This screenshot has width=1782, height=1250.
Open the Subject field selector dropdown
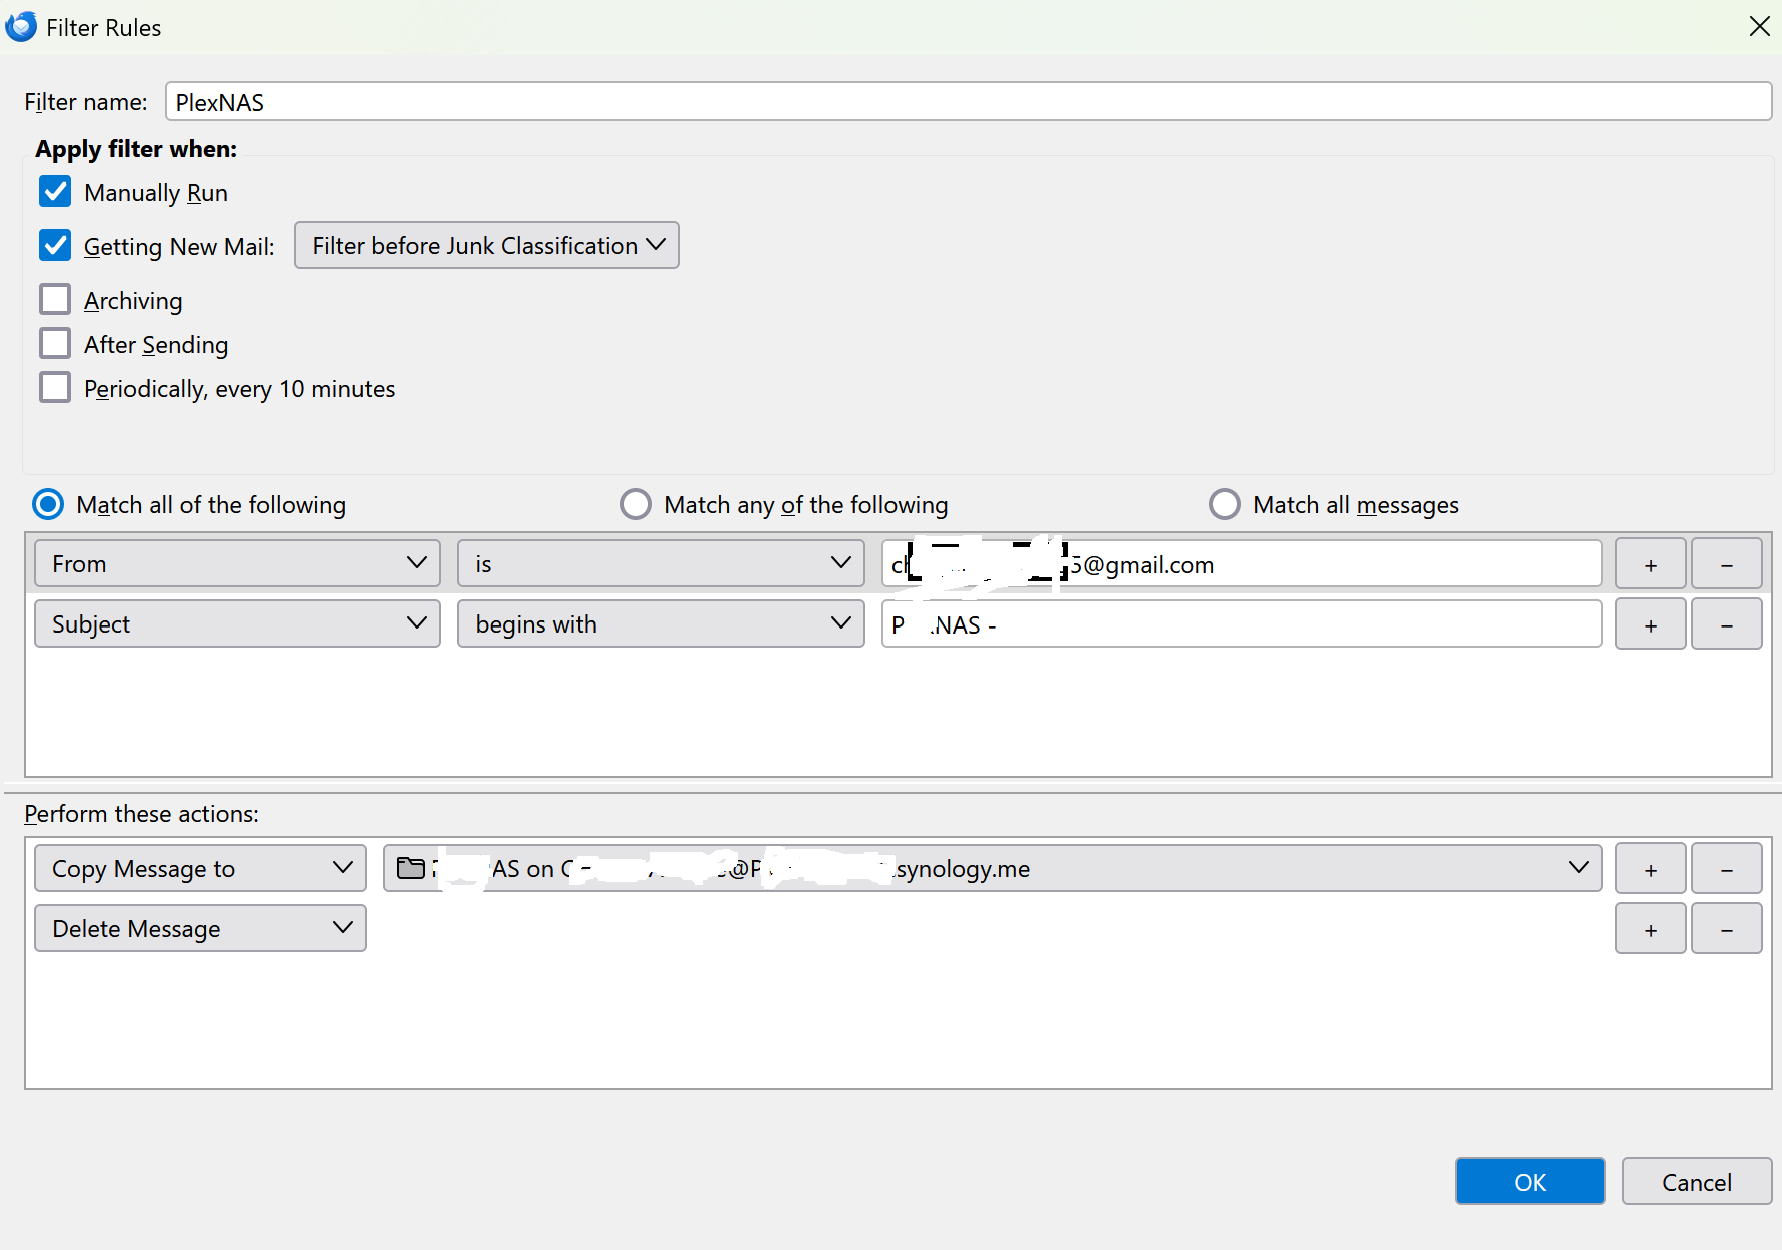point(237,623)
